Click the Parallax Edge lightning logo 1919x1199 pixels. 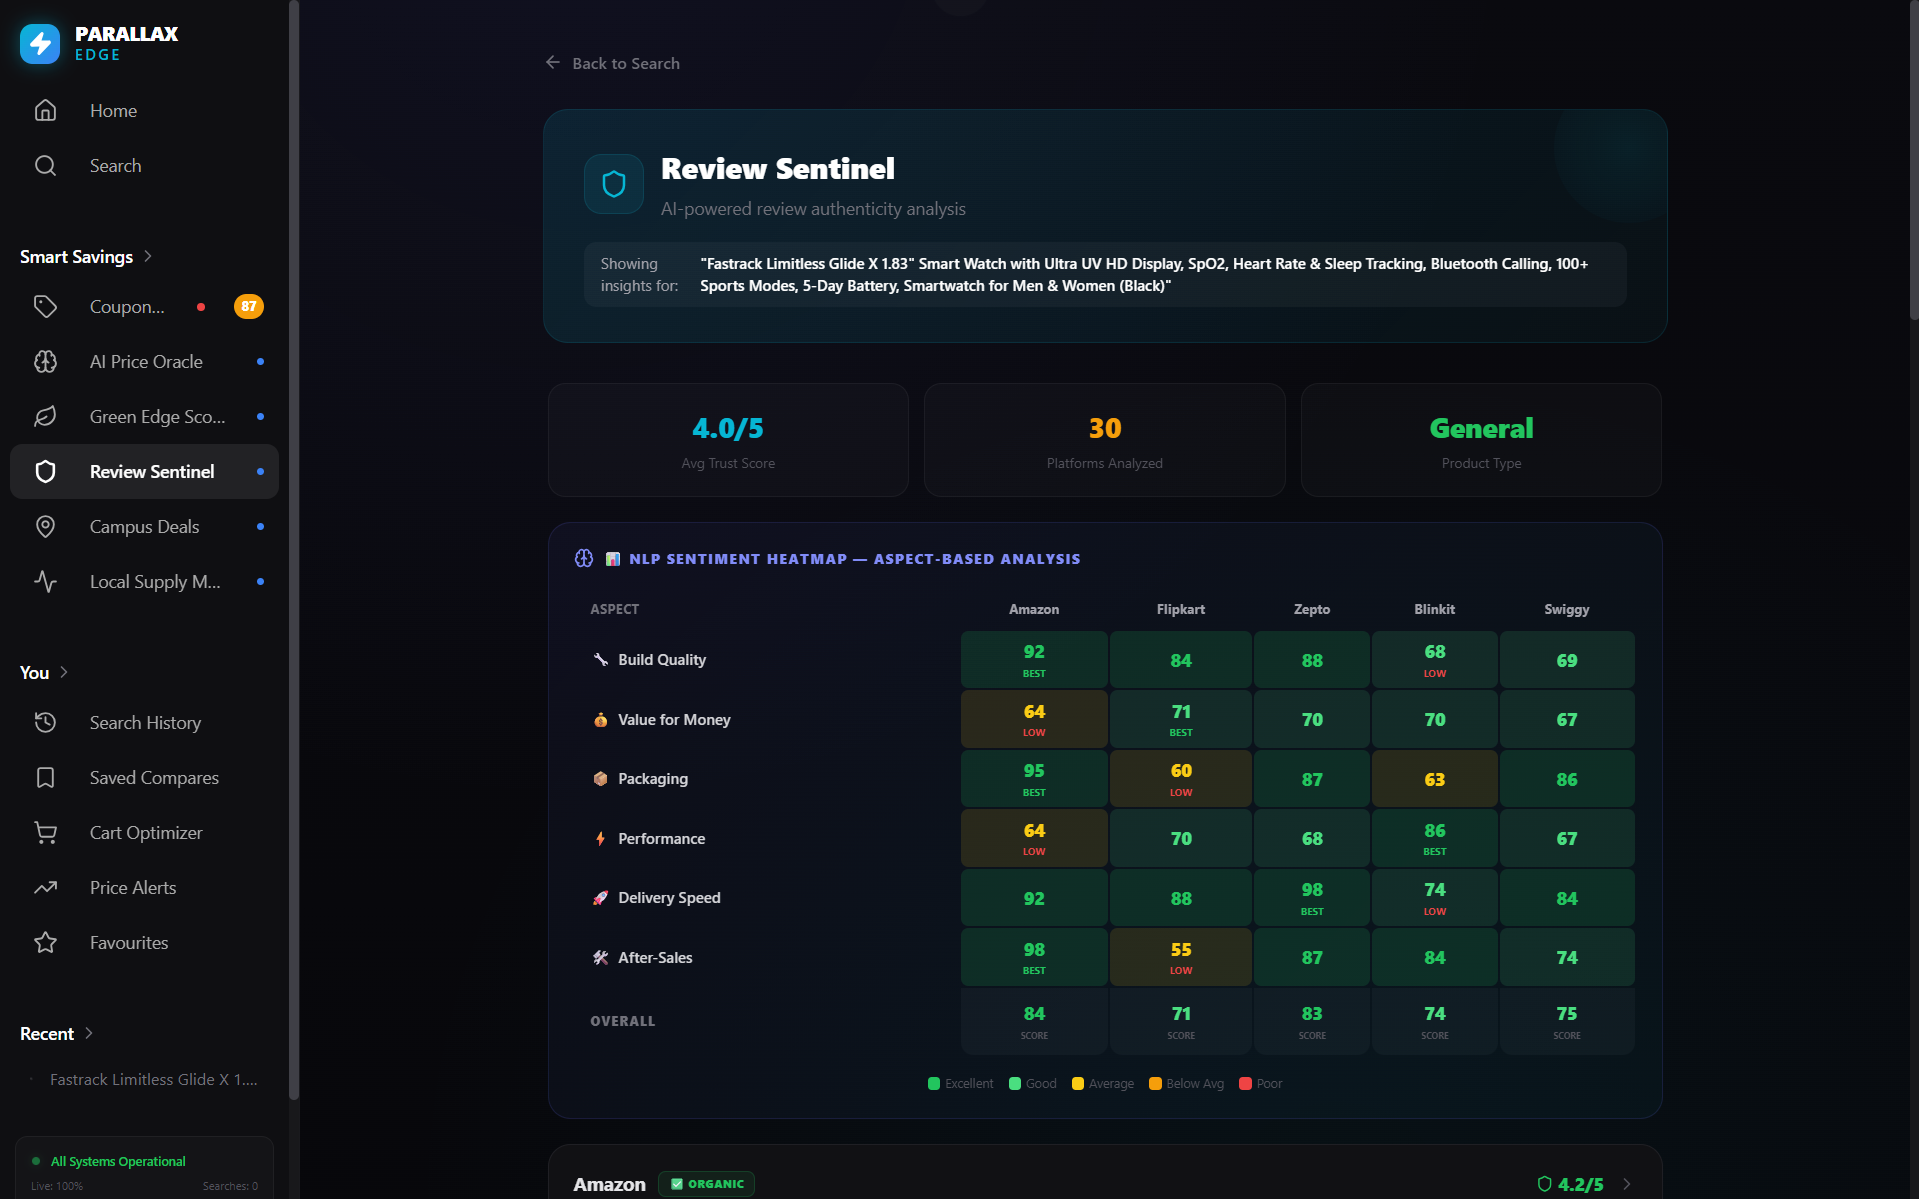[x=40, y=43]
